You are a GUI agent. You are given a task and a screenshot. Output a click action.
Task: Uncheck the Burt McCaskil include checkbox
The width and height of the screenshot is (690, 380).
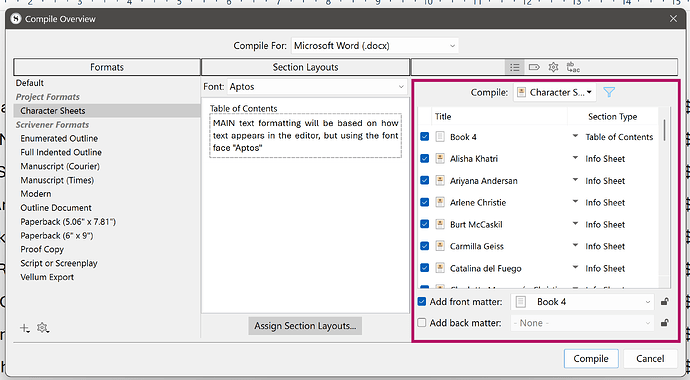point(424,224)
